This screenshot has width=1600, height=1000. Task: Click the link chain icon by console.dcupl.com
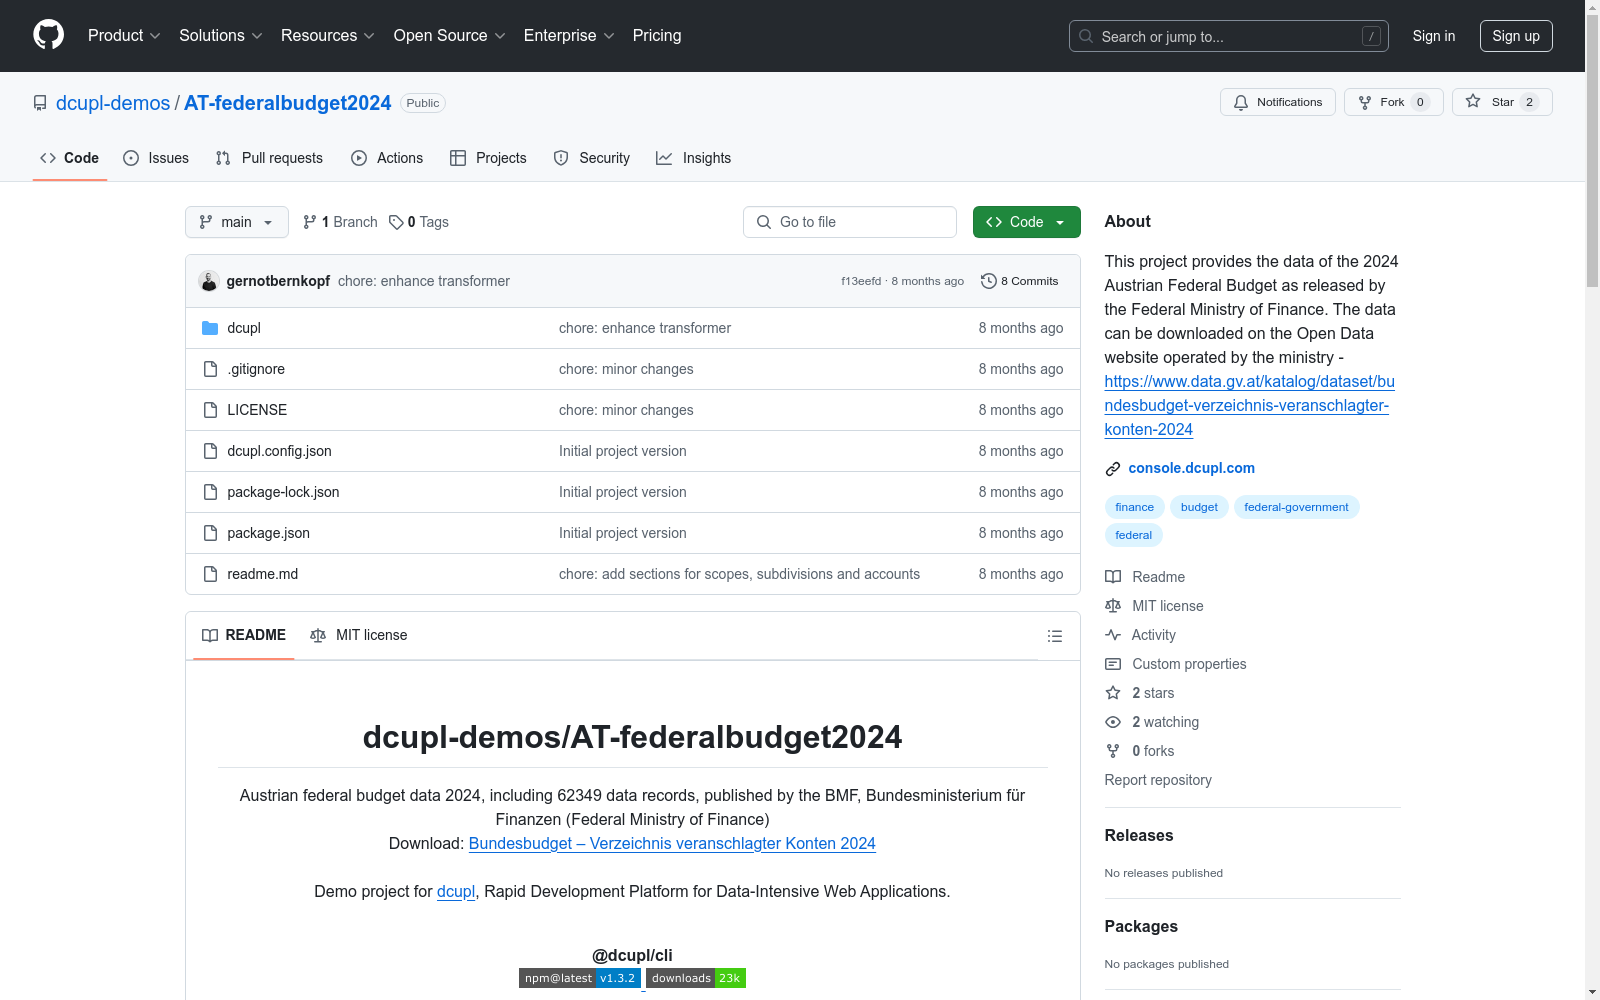[x=1113, y=469]
